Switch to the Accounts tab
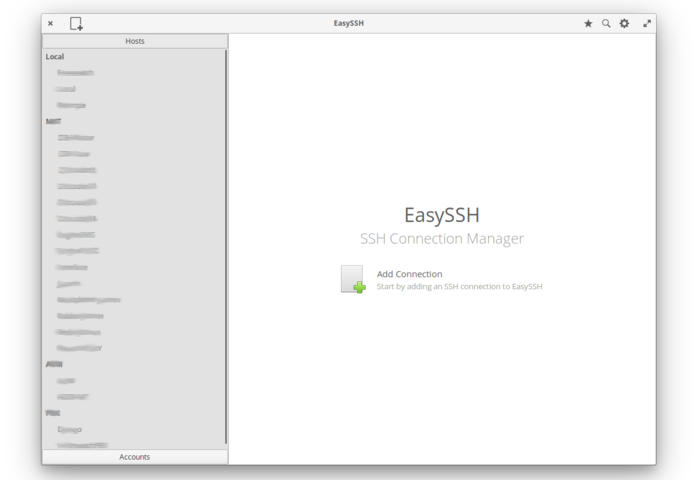The image size is (700, 480). coord(135,457)
